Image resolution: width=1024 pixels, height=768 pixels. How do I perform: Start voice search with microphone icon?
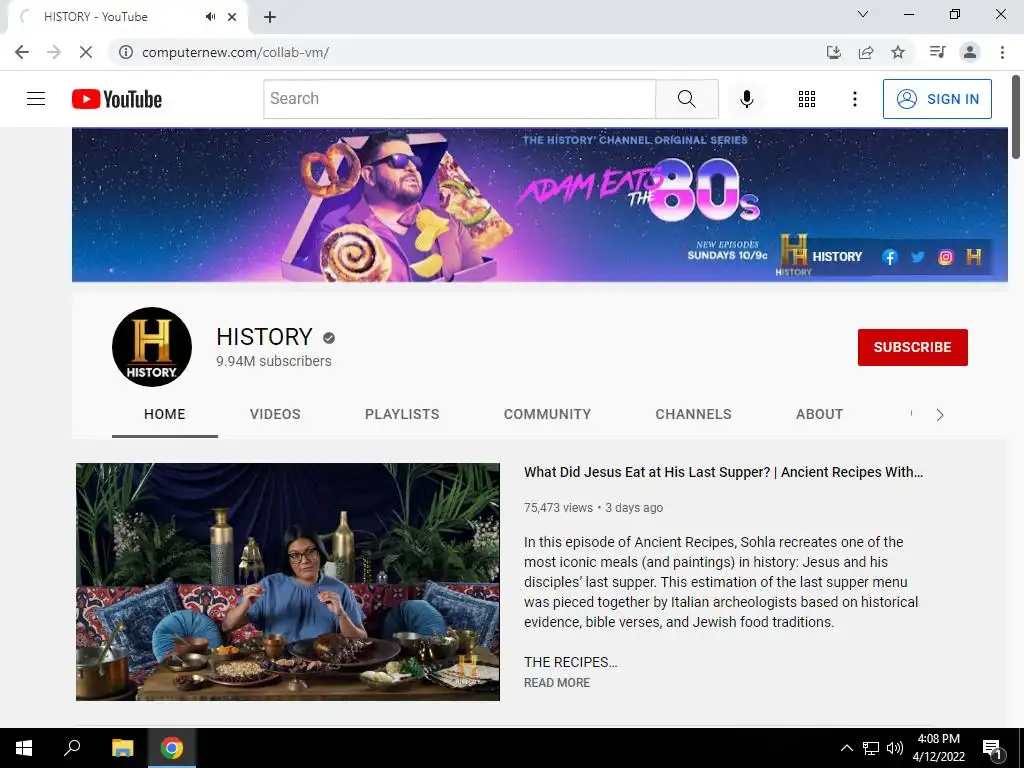746,99
